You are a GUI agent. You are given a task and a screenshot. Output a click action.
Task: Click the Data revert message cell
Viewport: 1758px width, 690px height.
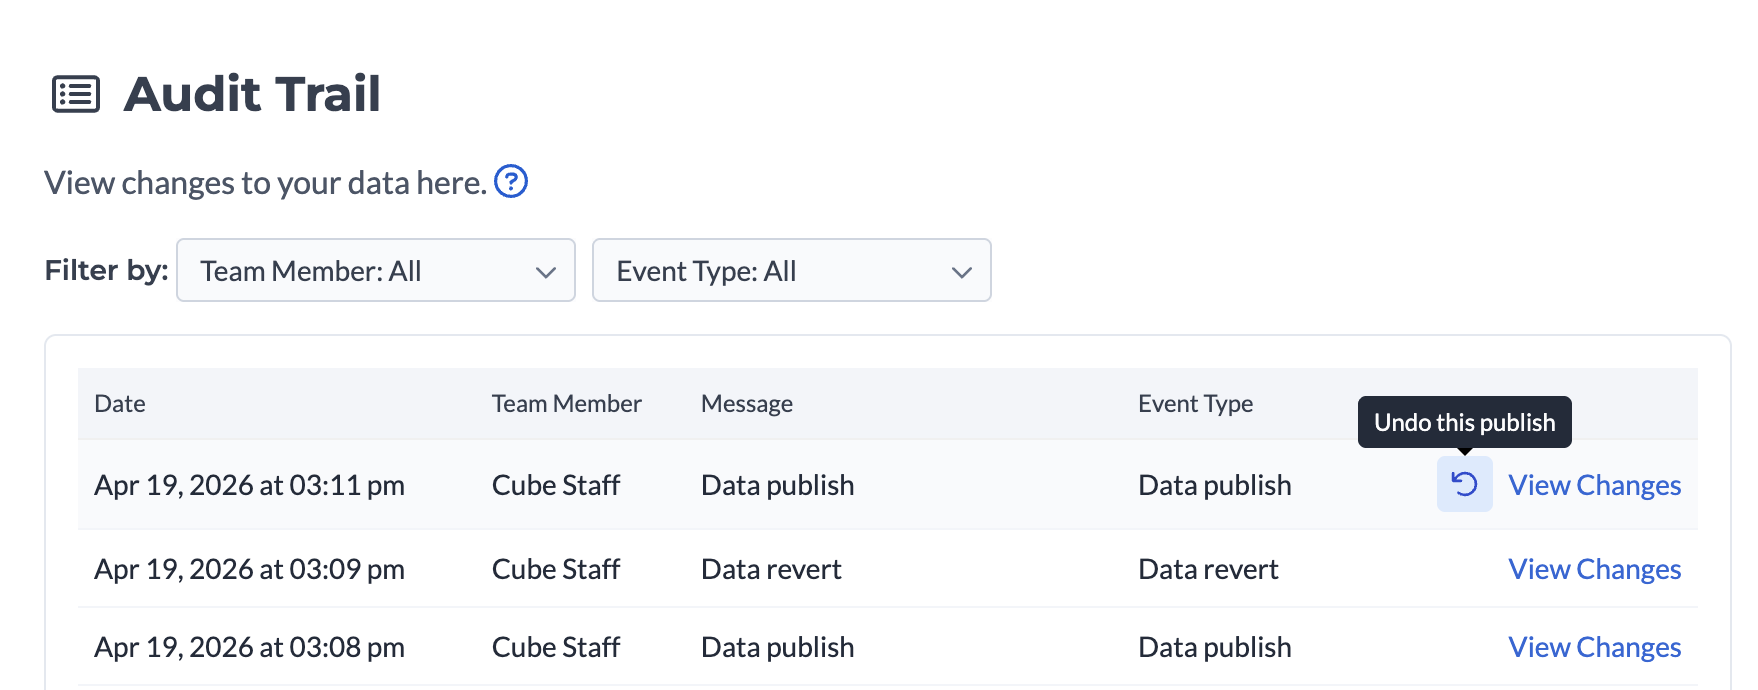771,569
